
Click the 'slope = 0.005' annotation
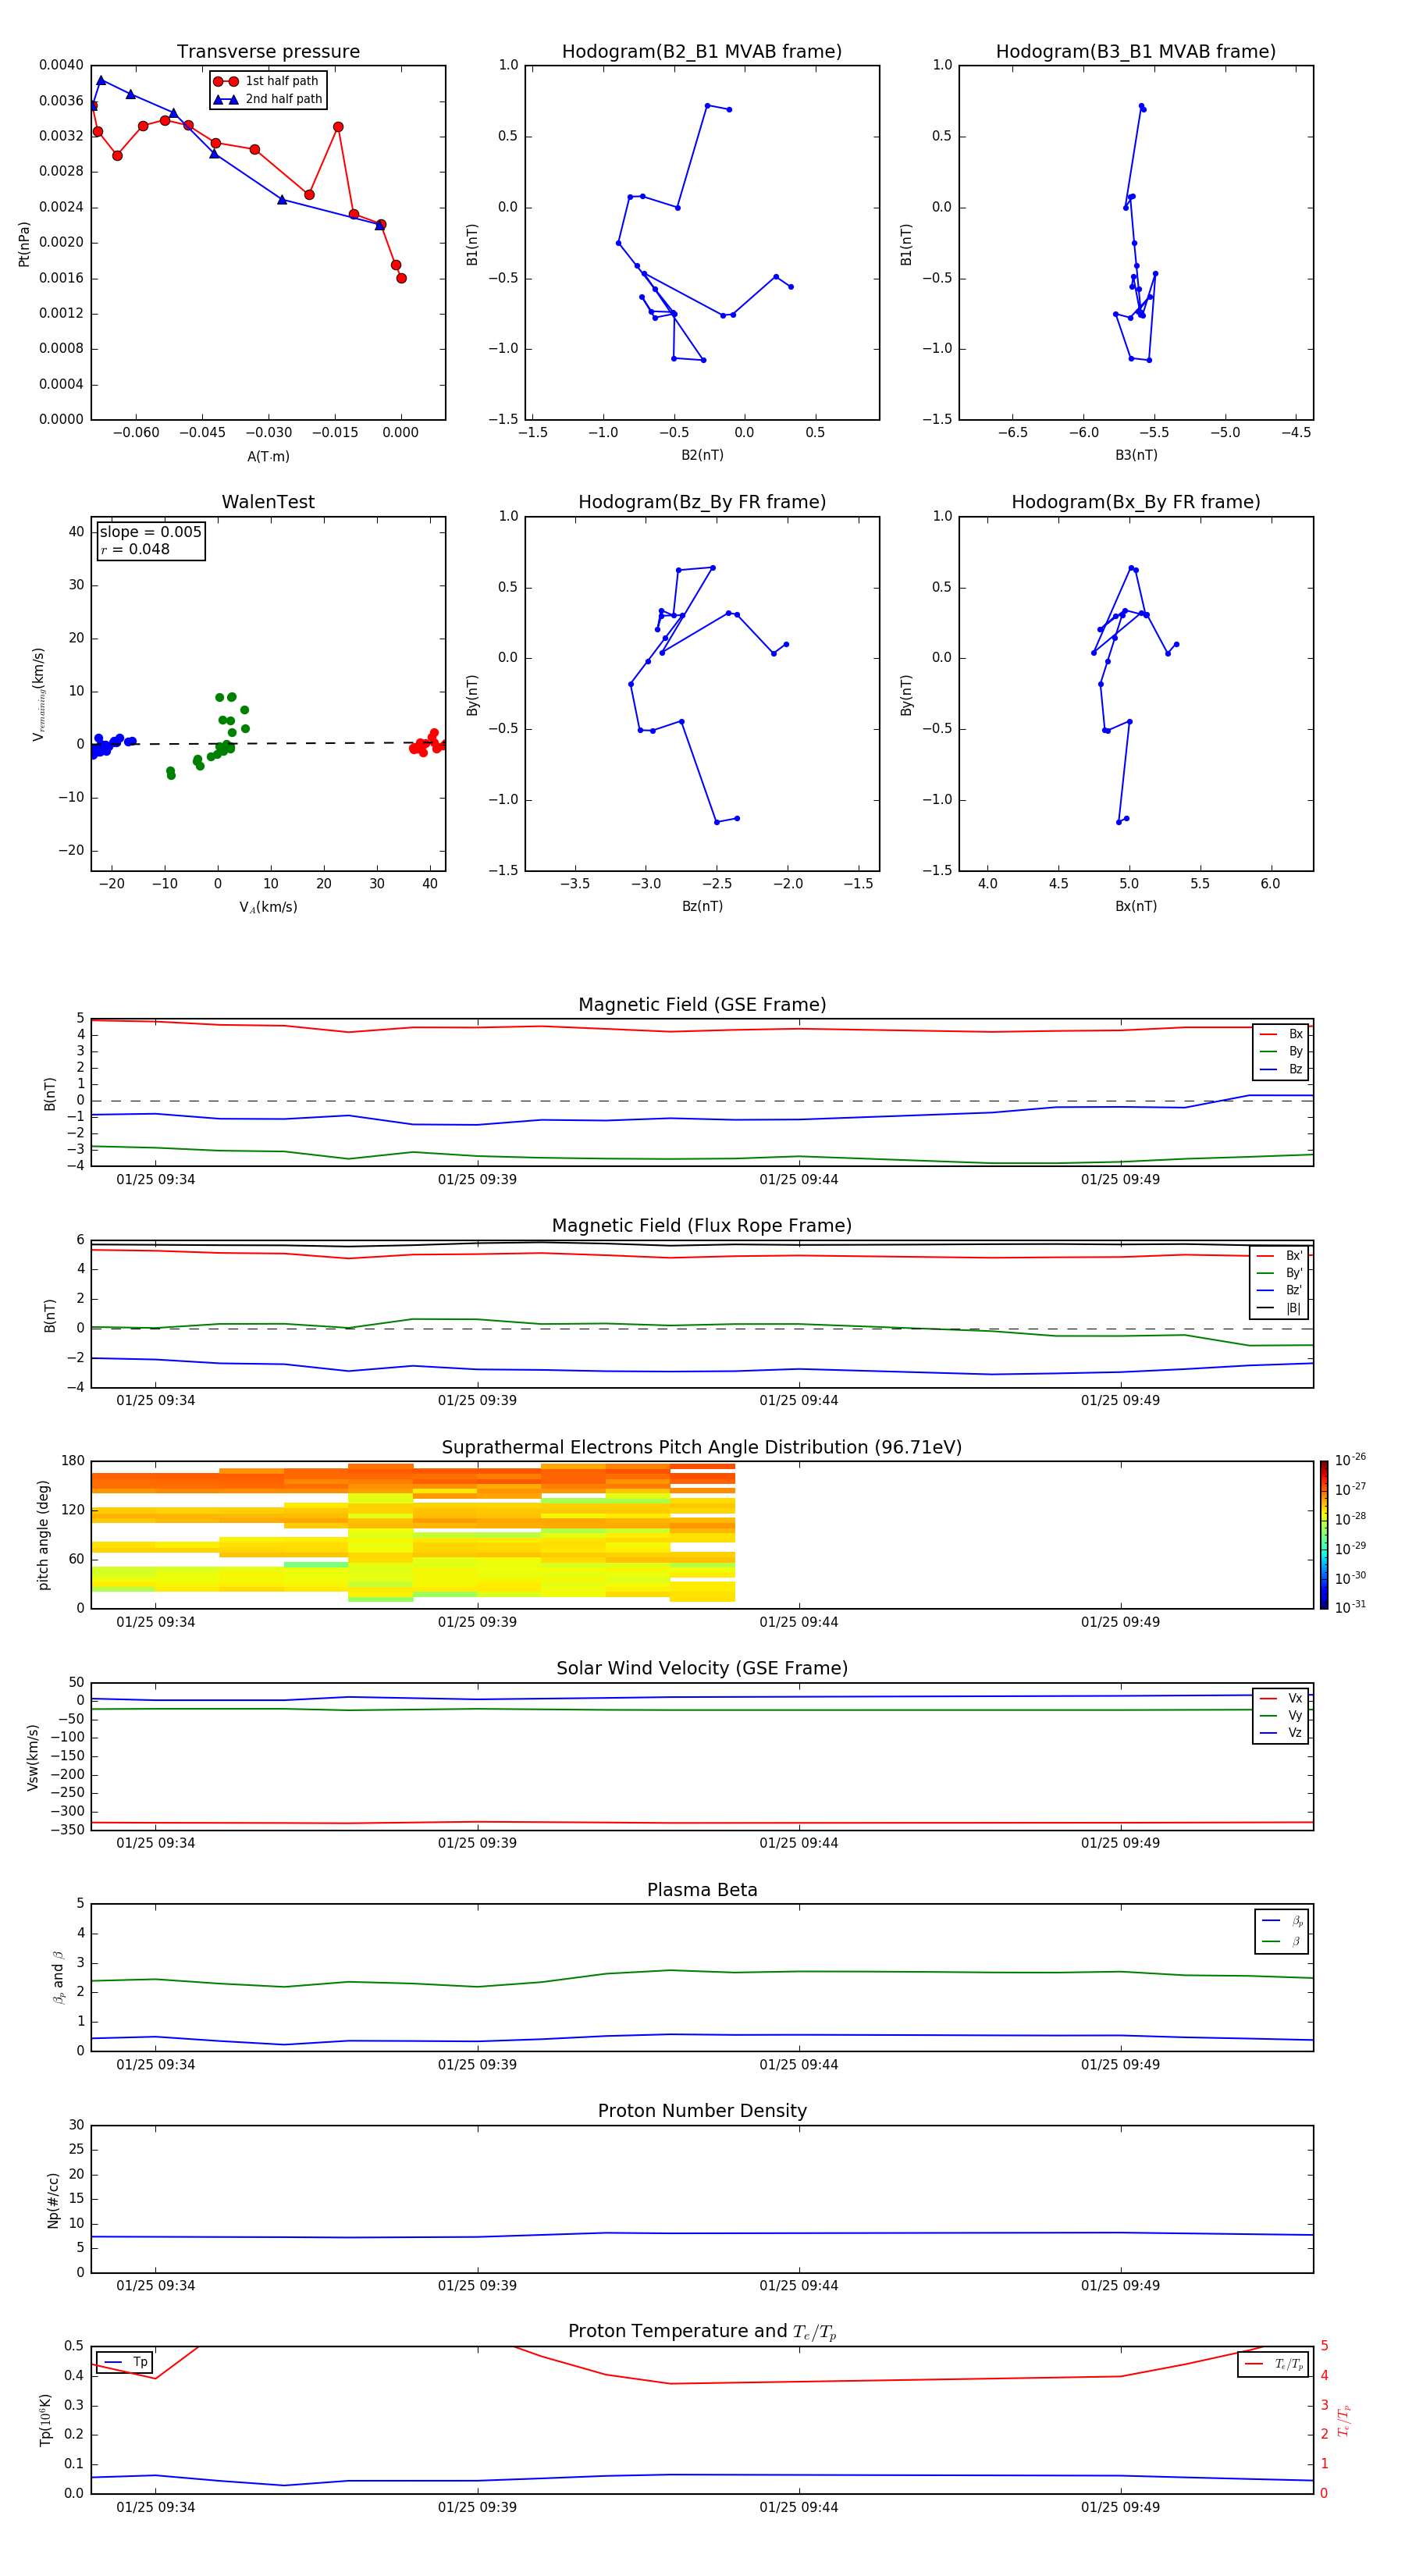151,532
